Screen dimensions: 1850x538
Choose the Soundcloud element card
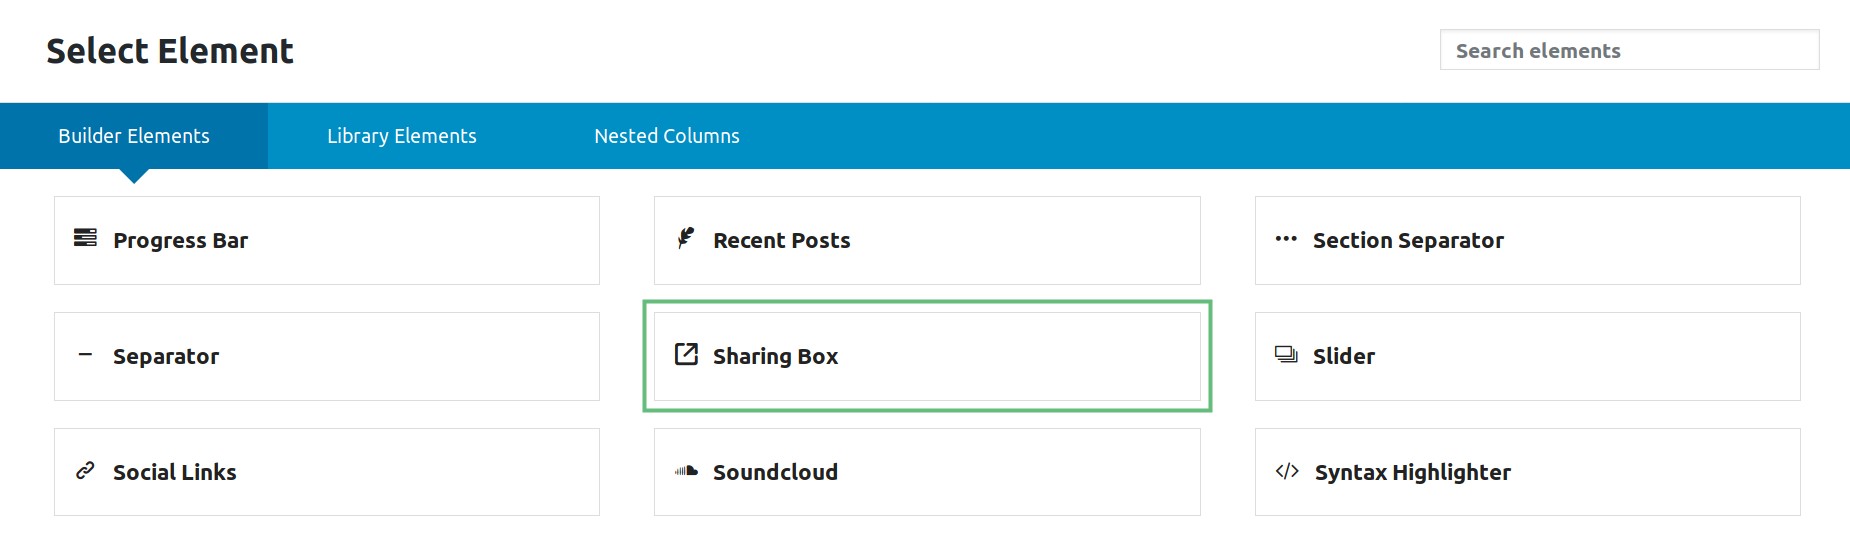click(x=927, y=472)
